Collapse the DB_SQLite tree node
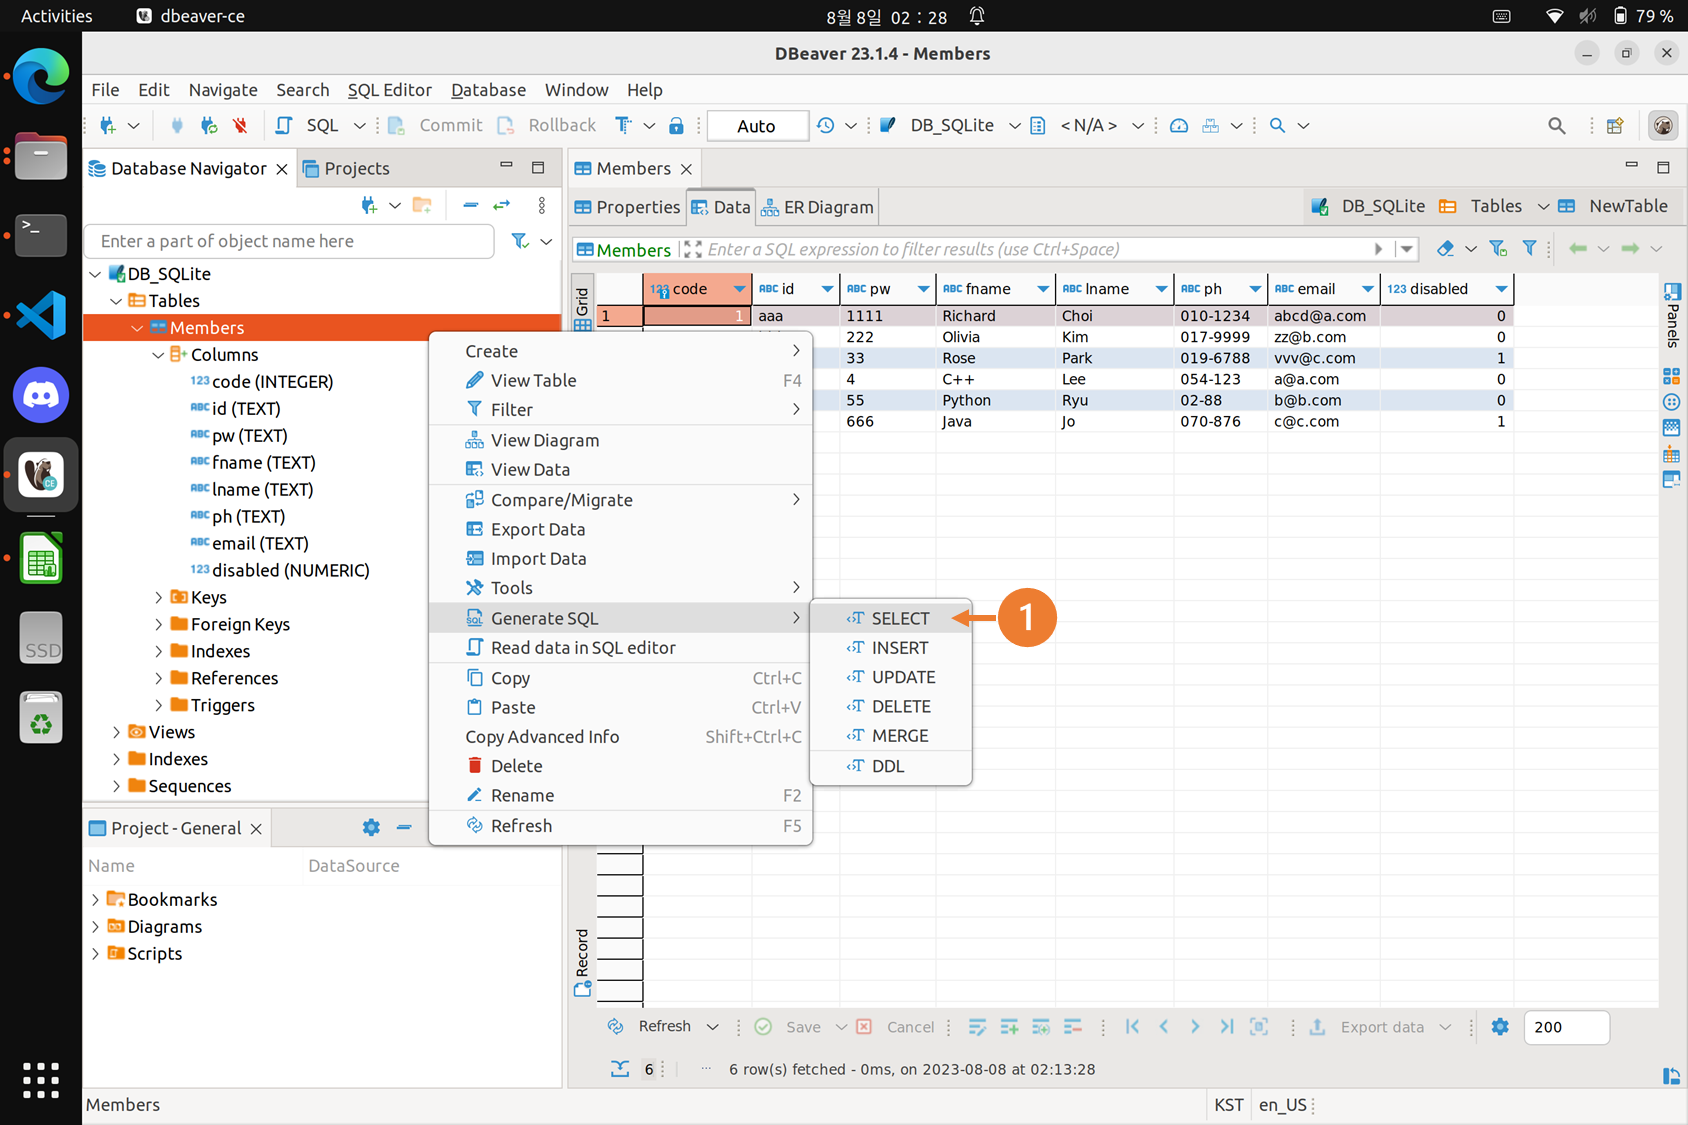 (x=95, y=274)
